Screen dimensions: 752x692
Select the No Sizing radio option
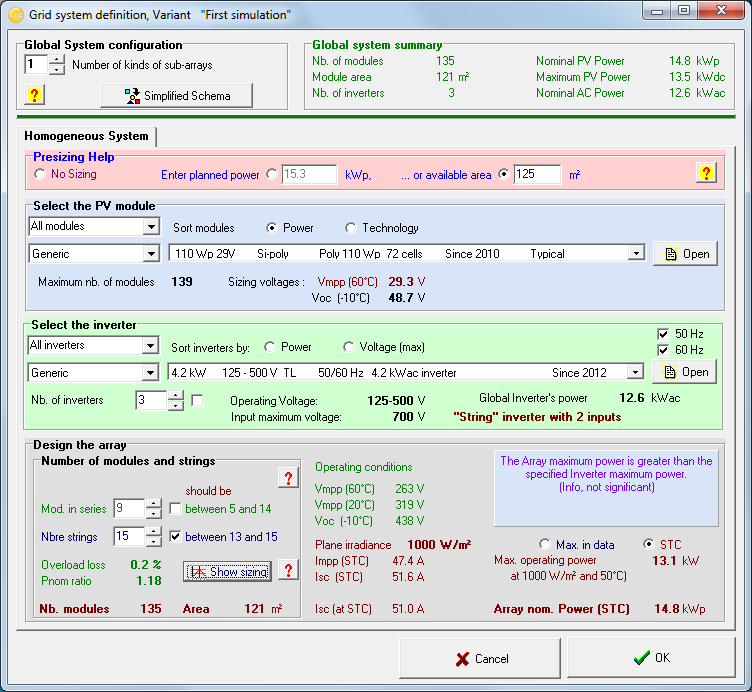(40, 174)
